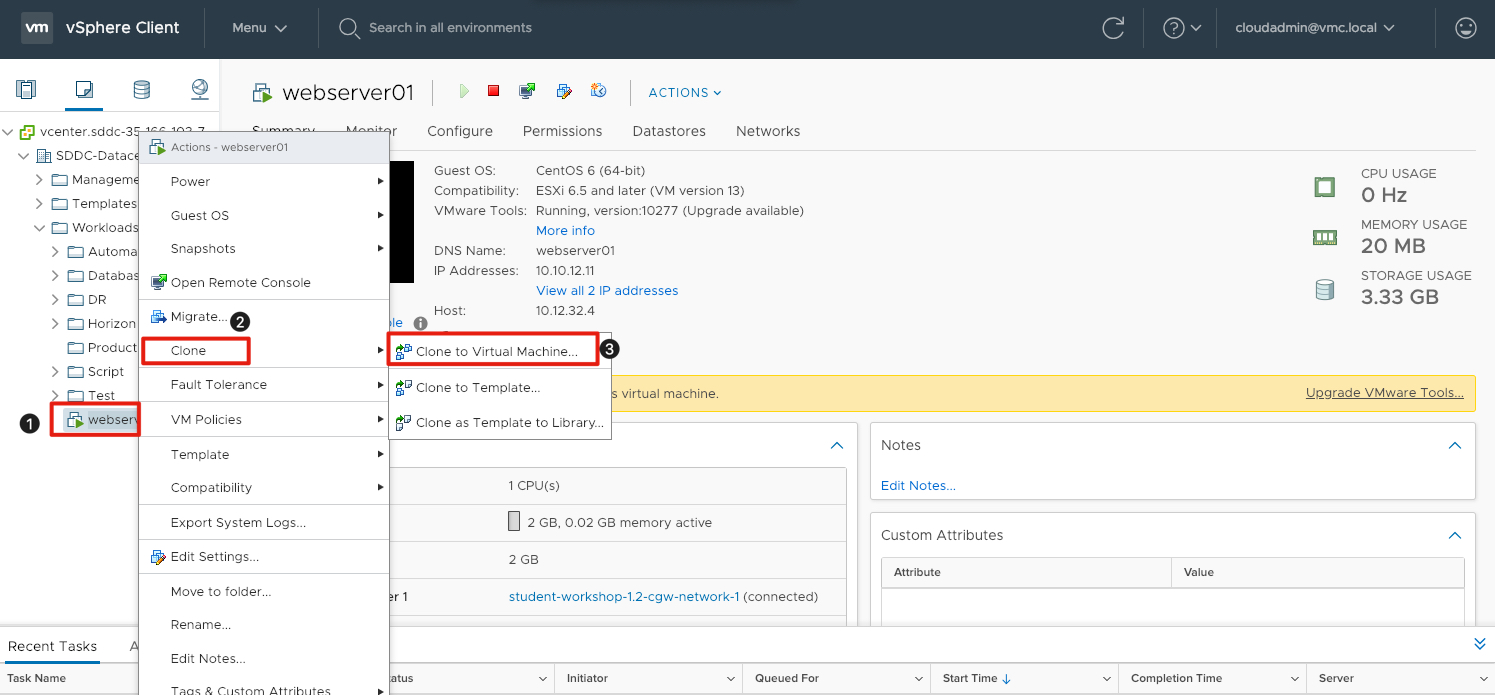Image resolution: width=1495 pixels, height=695 pixels.
Task: Open the ACTIONS dropdown
Action: pyautogui.click(x=685, y=92)
